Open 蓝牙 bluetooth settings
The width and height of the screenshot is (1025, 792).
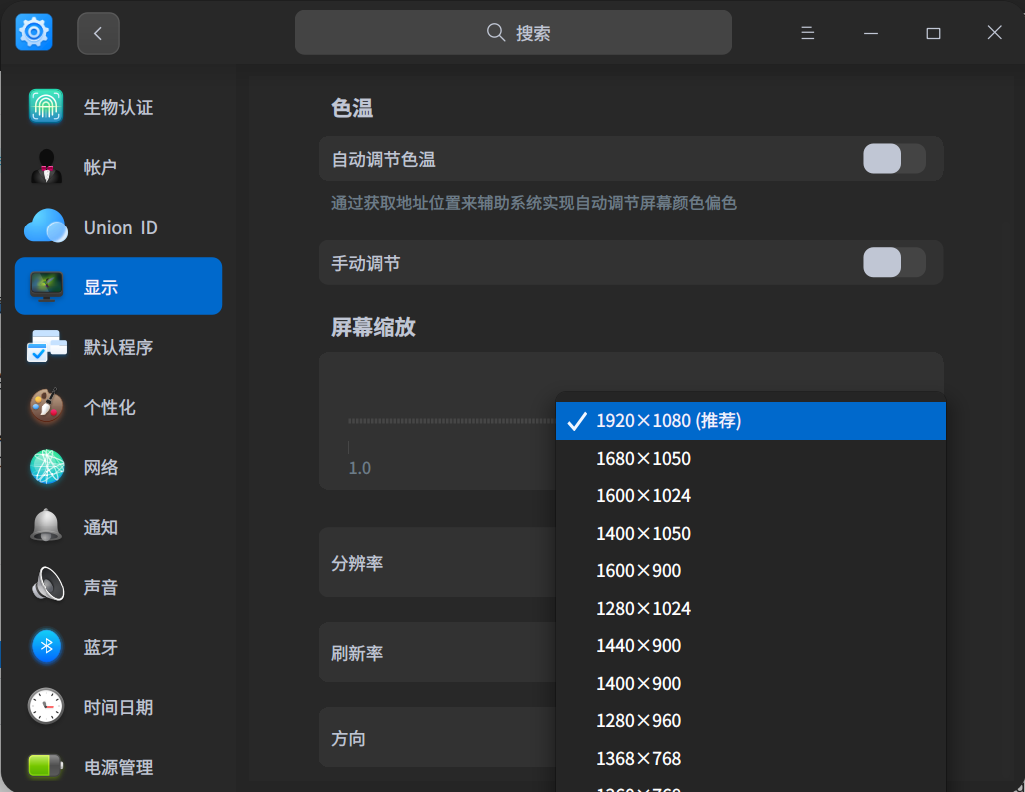click(118, 647)
